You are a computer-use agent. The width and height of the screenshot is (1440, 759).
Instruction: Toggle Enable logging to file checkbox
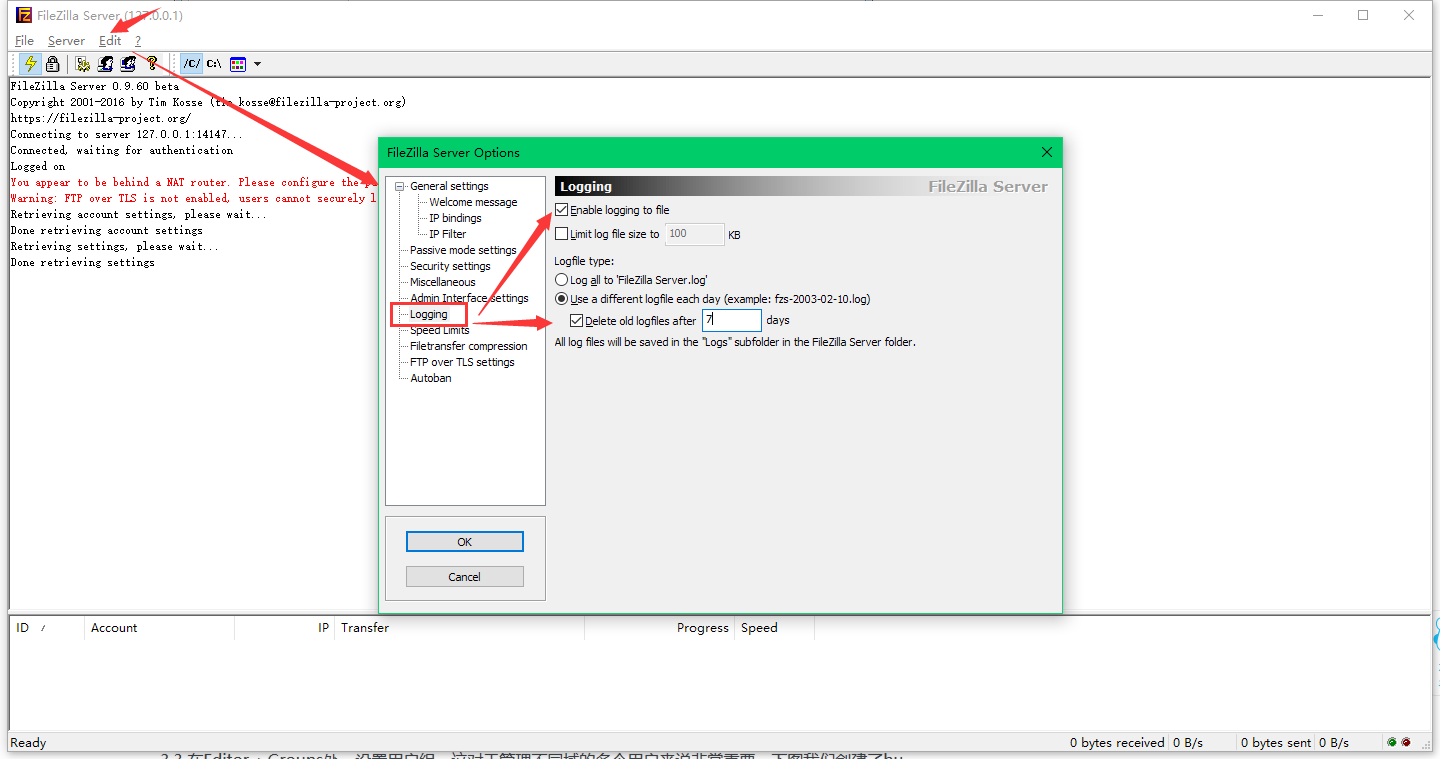562,210
